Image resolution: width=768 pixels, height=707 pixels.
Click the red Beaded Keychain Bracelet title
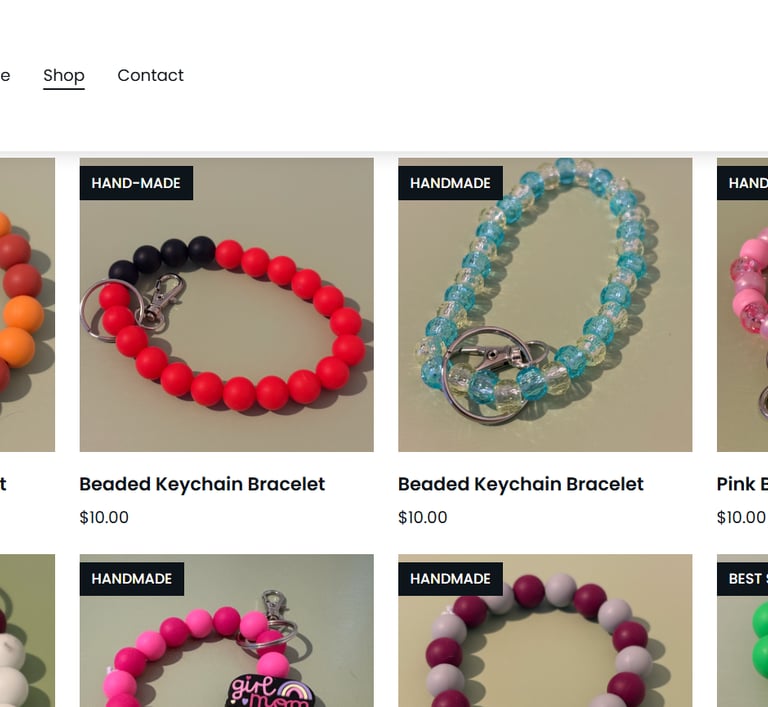(202, 484)
